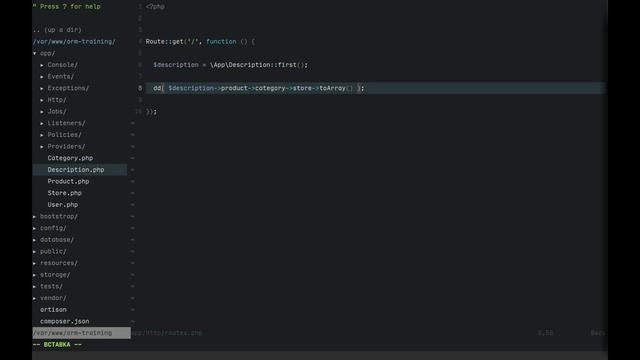Click 'store' in the chained call
The width and height of the screenshot is (640, 360).
click(x=302, y=88)
